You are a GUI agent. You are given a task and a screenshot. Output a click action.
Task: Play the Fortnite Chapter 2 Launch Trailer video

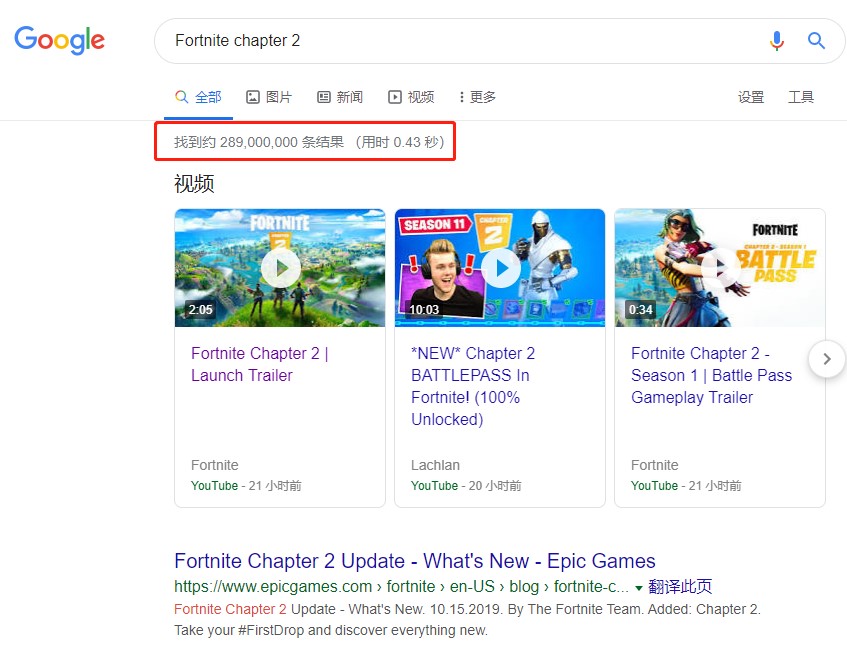(x=280, y=268)
